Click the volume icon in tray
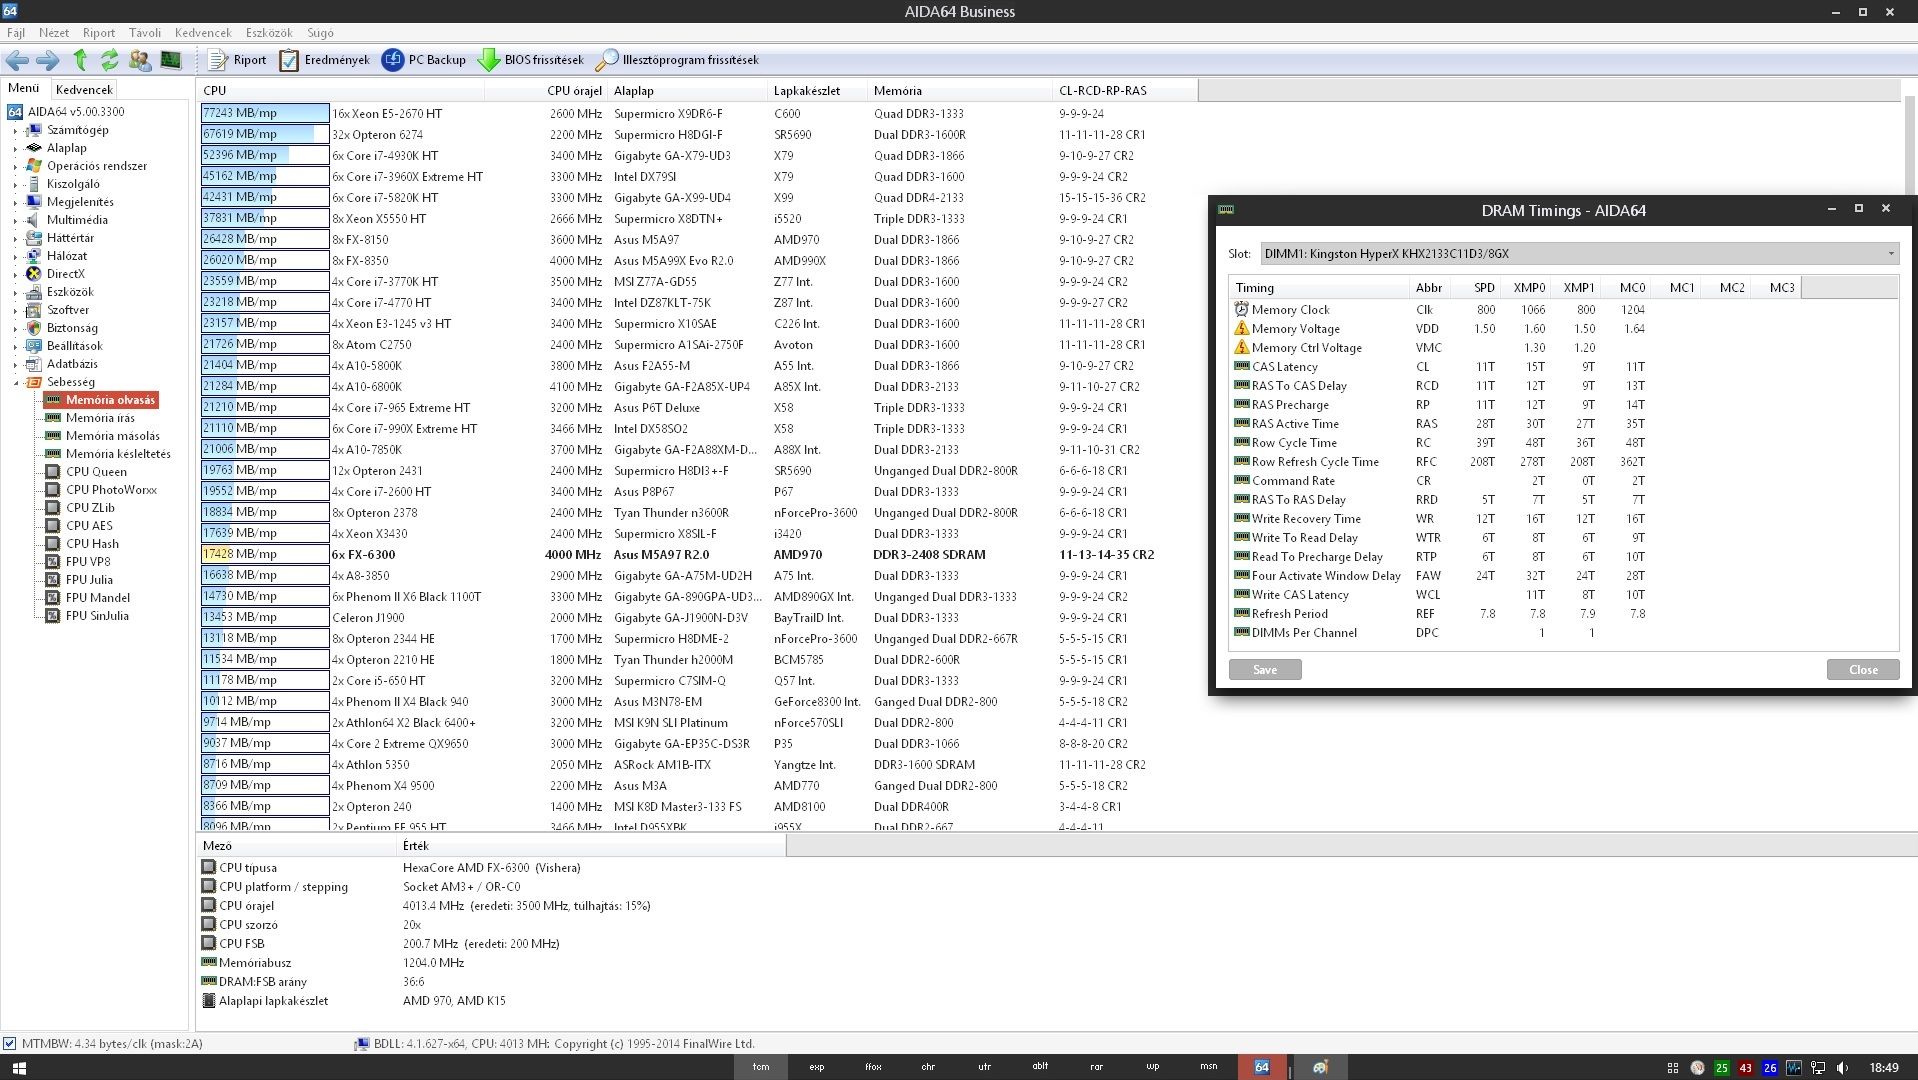Viewport: 1918px width, 1080px height. pyautogui.click(x=1842, y=1068)
